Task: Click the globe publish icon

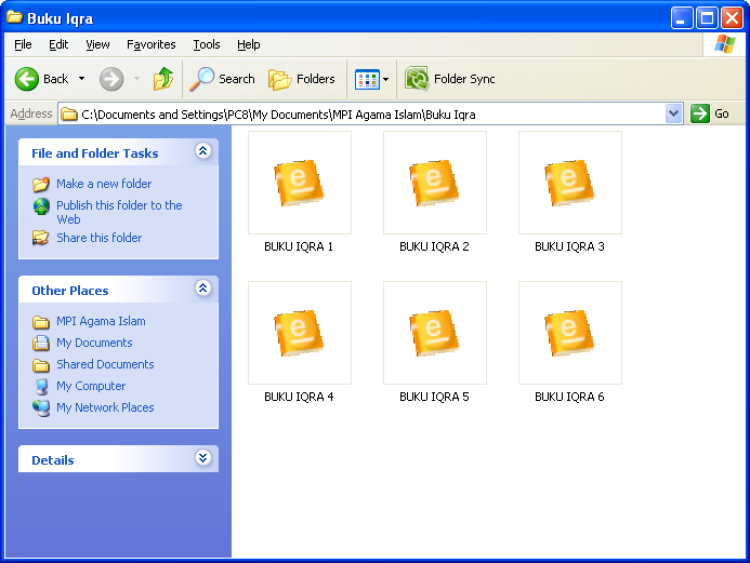Action: pyautogui.click(x=41, y=207)
